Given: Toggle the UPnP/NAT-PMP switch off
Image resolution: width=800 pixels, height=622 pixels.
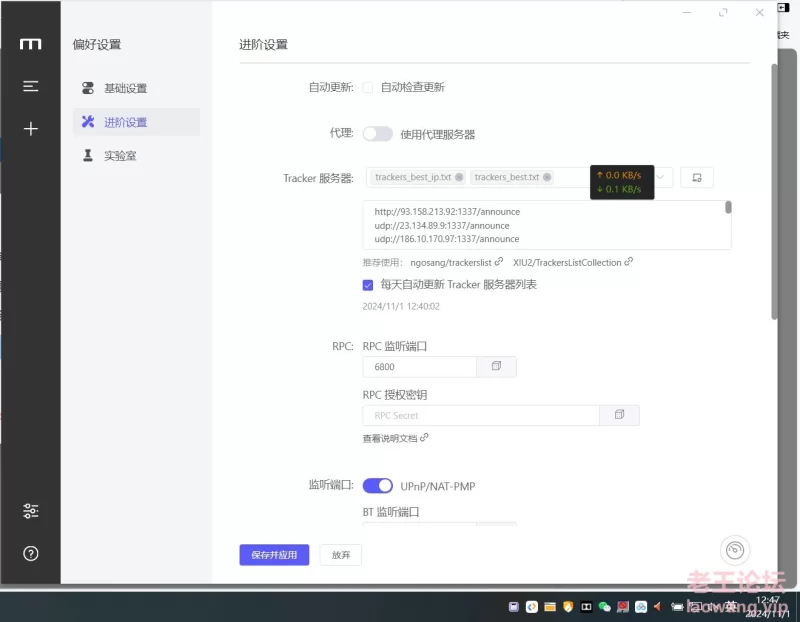Looking at the screenshot, I should point(378,485).
